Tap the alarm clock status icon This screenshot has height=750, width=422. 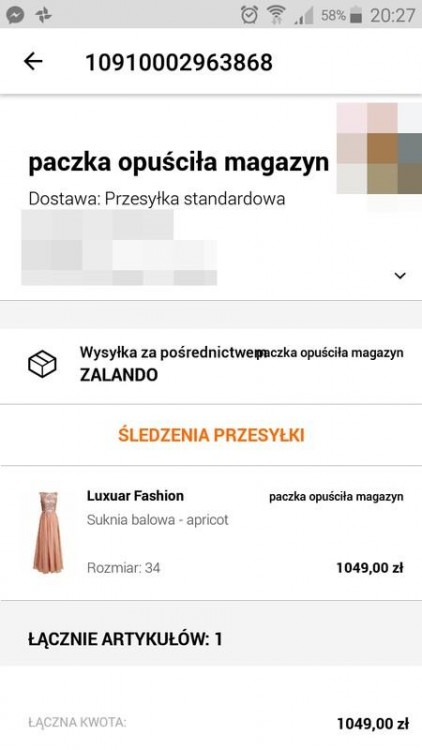[249, 15]
